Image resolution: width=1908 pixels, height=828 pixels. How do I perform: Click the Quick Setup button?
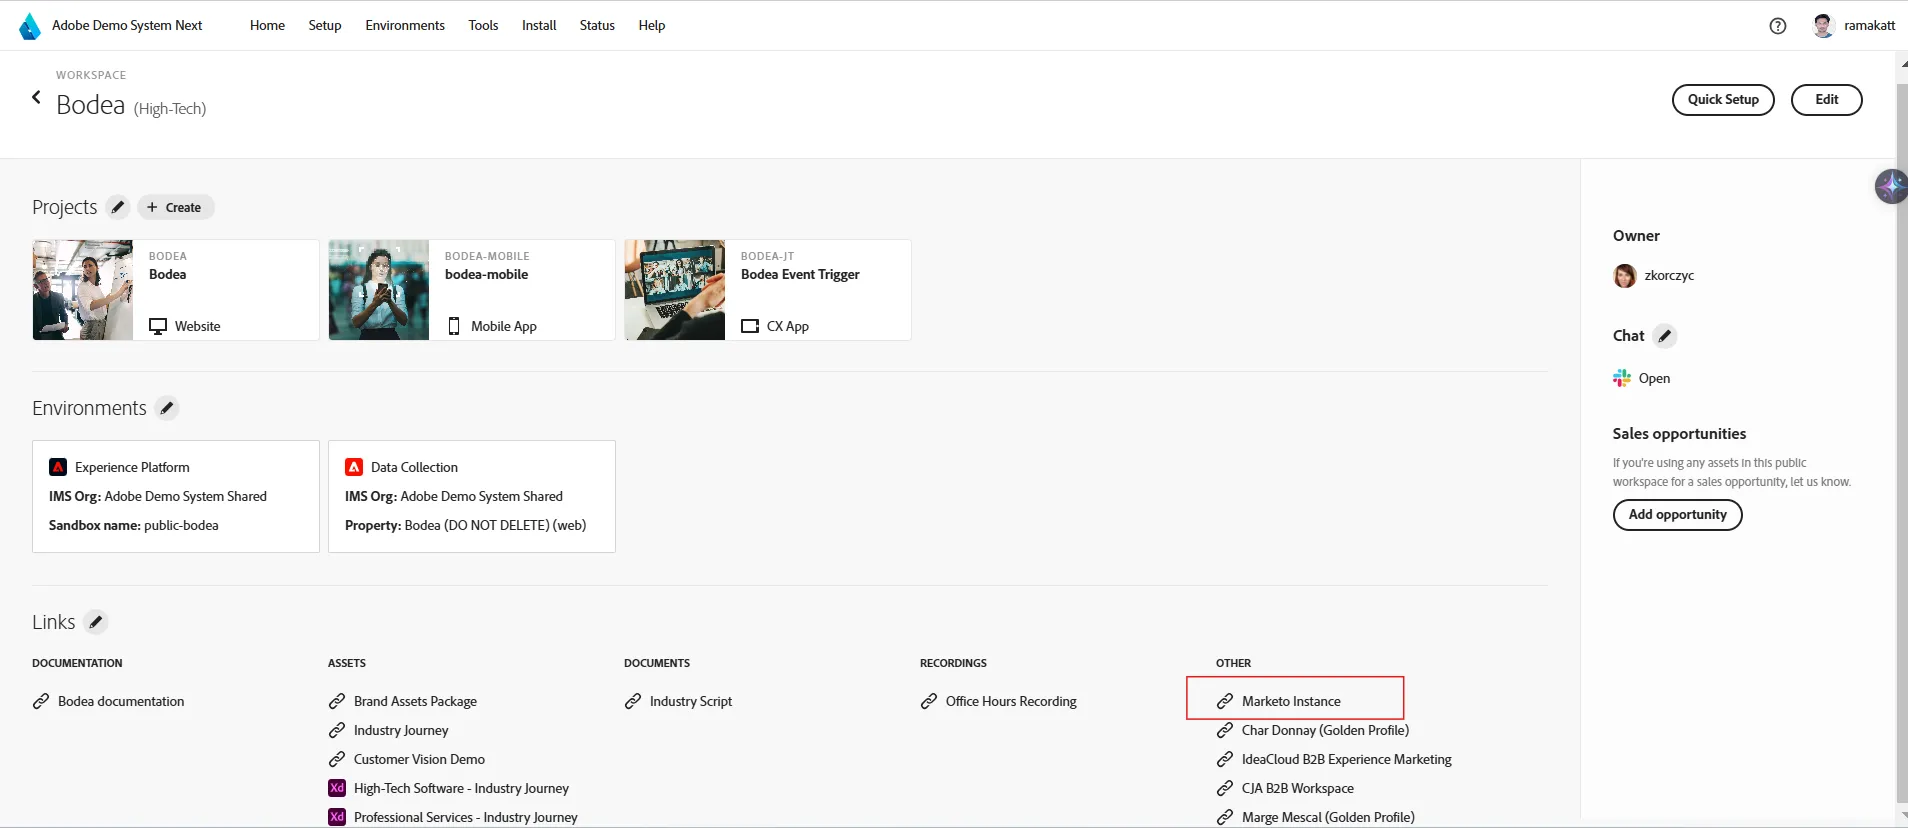point(1723,100)
